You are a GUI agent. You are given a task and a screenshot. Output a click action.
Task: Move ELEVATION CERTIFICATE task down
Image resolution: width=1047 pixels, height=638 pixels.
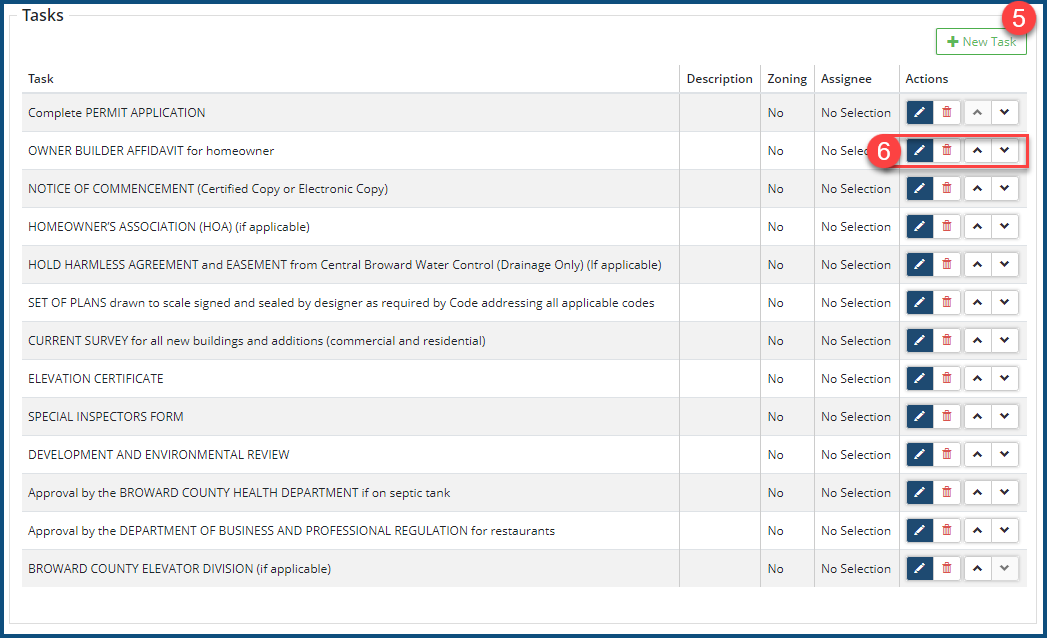1004,379
